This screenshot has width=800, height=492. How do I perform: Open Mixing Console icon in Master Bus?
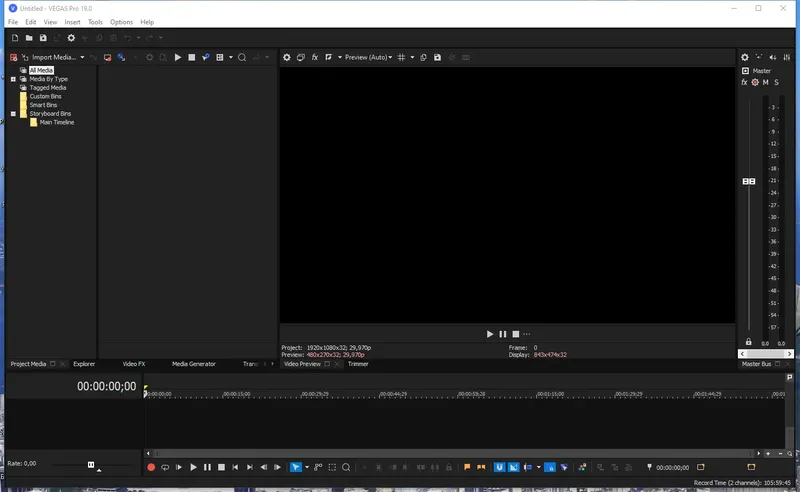pyautogui.click(x=787, y=57)
